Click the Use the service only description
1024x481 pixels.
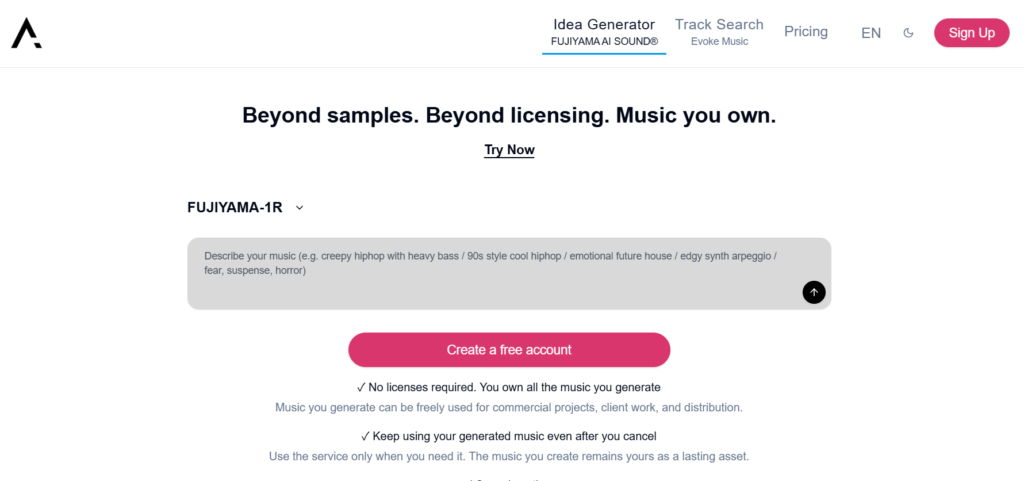point(509,456)
